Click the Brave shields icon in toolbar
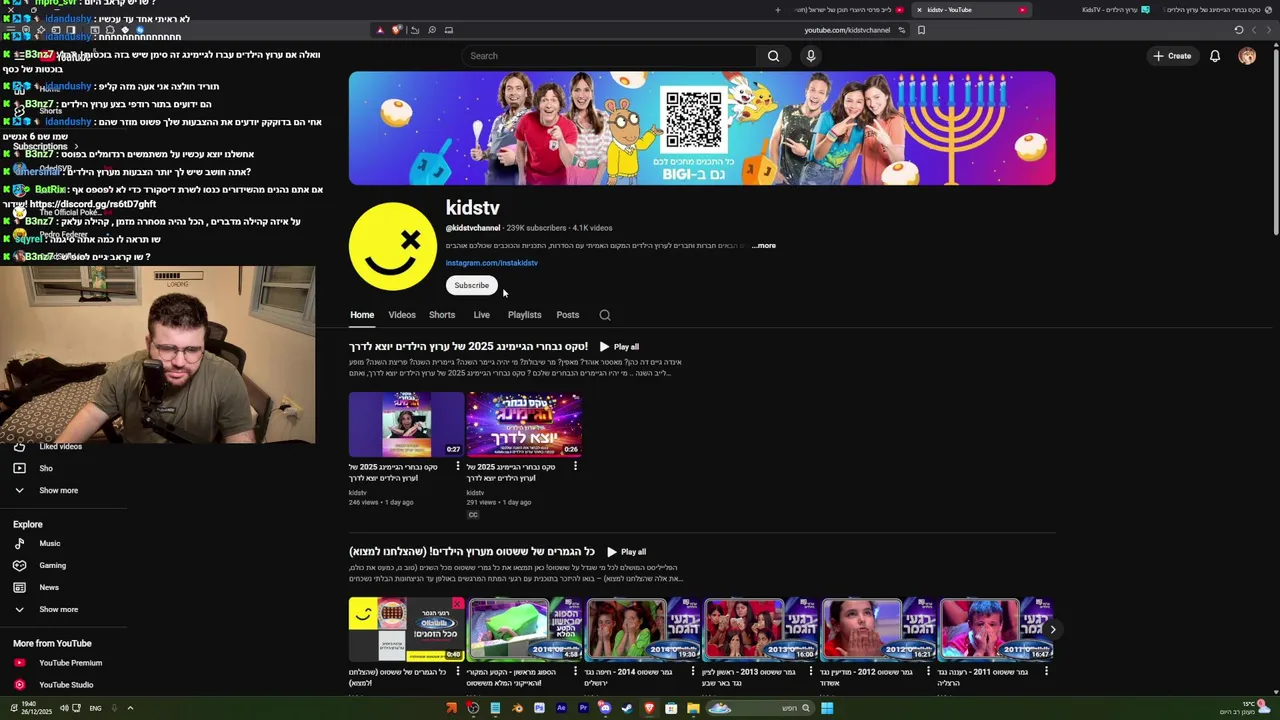This screenshot has width=1280, height=720. click(396, 30)
